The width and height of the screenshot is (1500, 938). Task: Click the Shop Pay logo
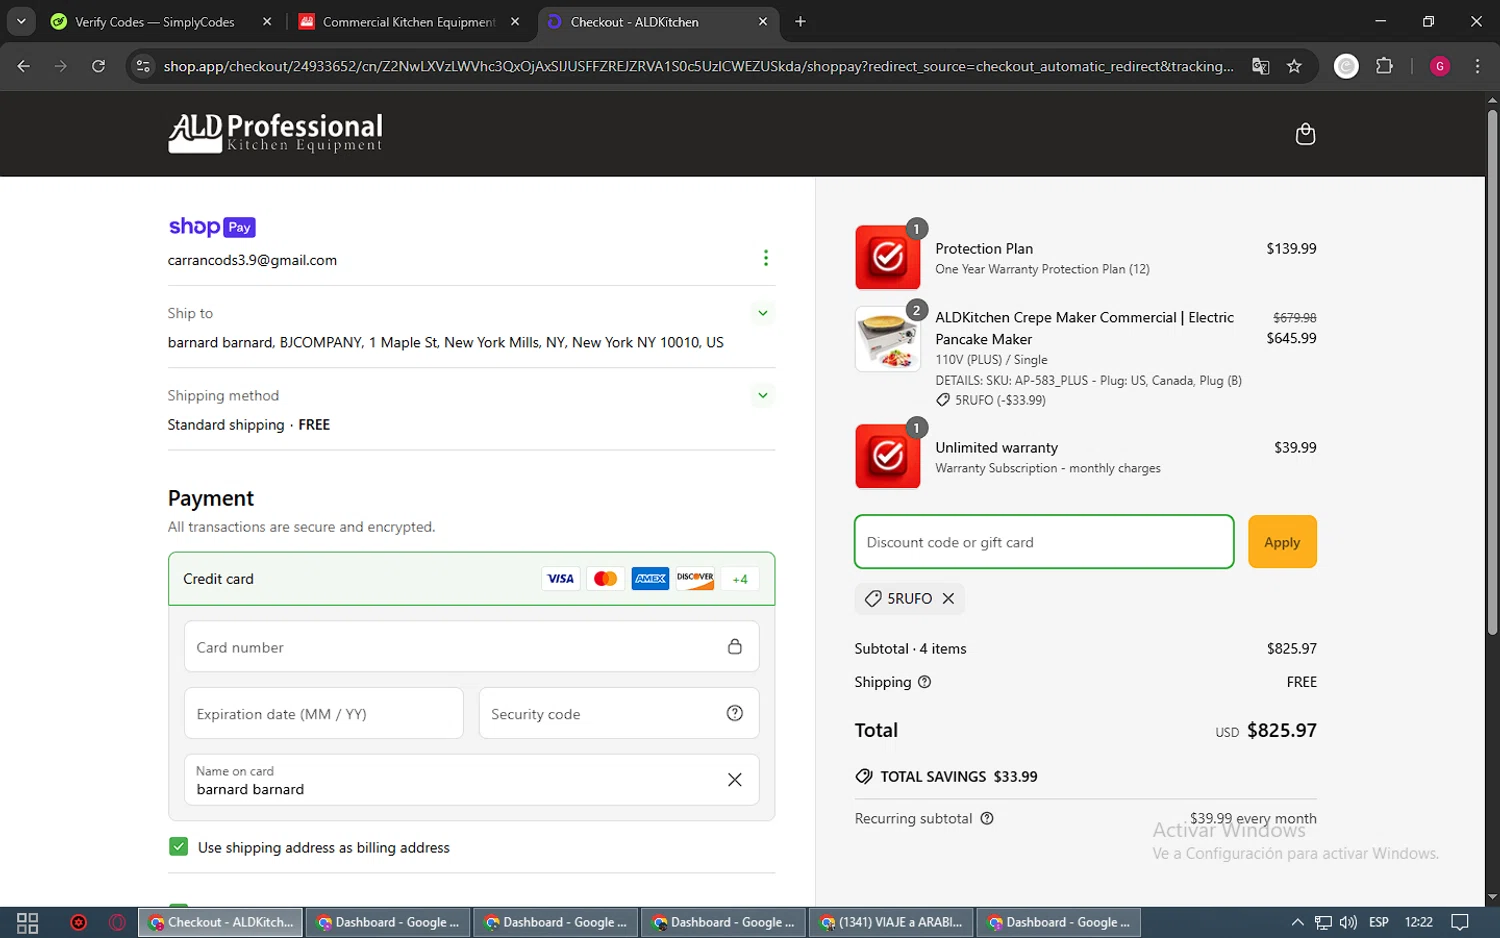(x=212, y=227)
